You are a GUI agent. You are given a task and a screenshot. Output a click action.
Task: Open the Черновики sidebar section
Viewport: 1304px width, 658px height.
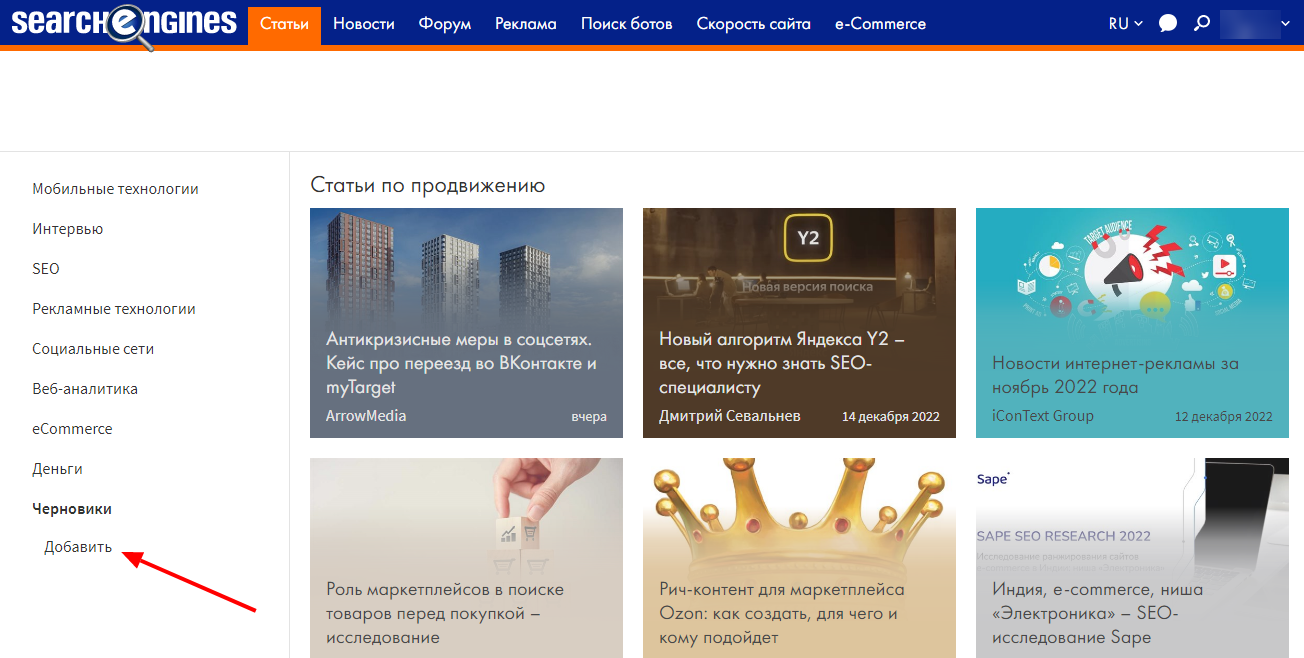(72, 509)
